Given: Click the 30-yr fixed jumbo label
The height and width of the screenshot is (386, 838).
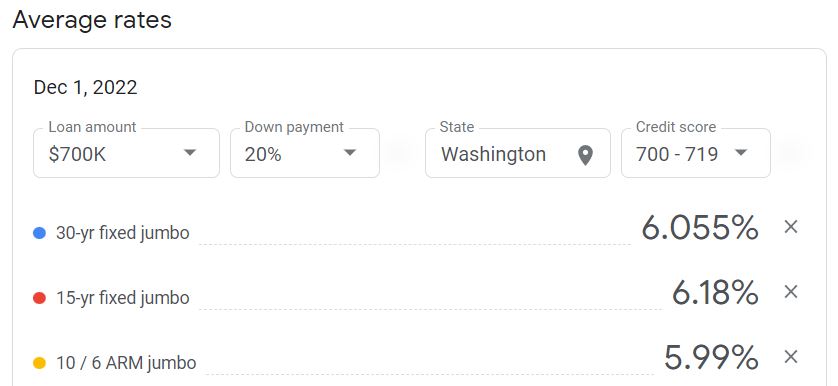Looking at the screenshot, I should coord(122,233).
